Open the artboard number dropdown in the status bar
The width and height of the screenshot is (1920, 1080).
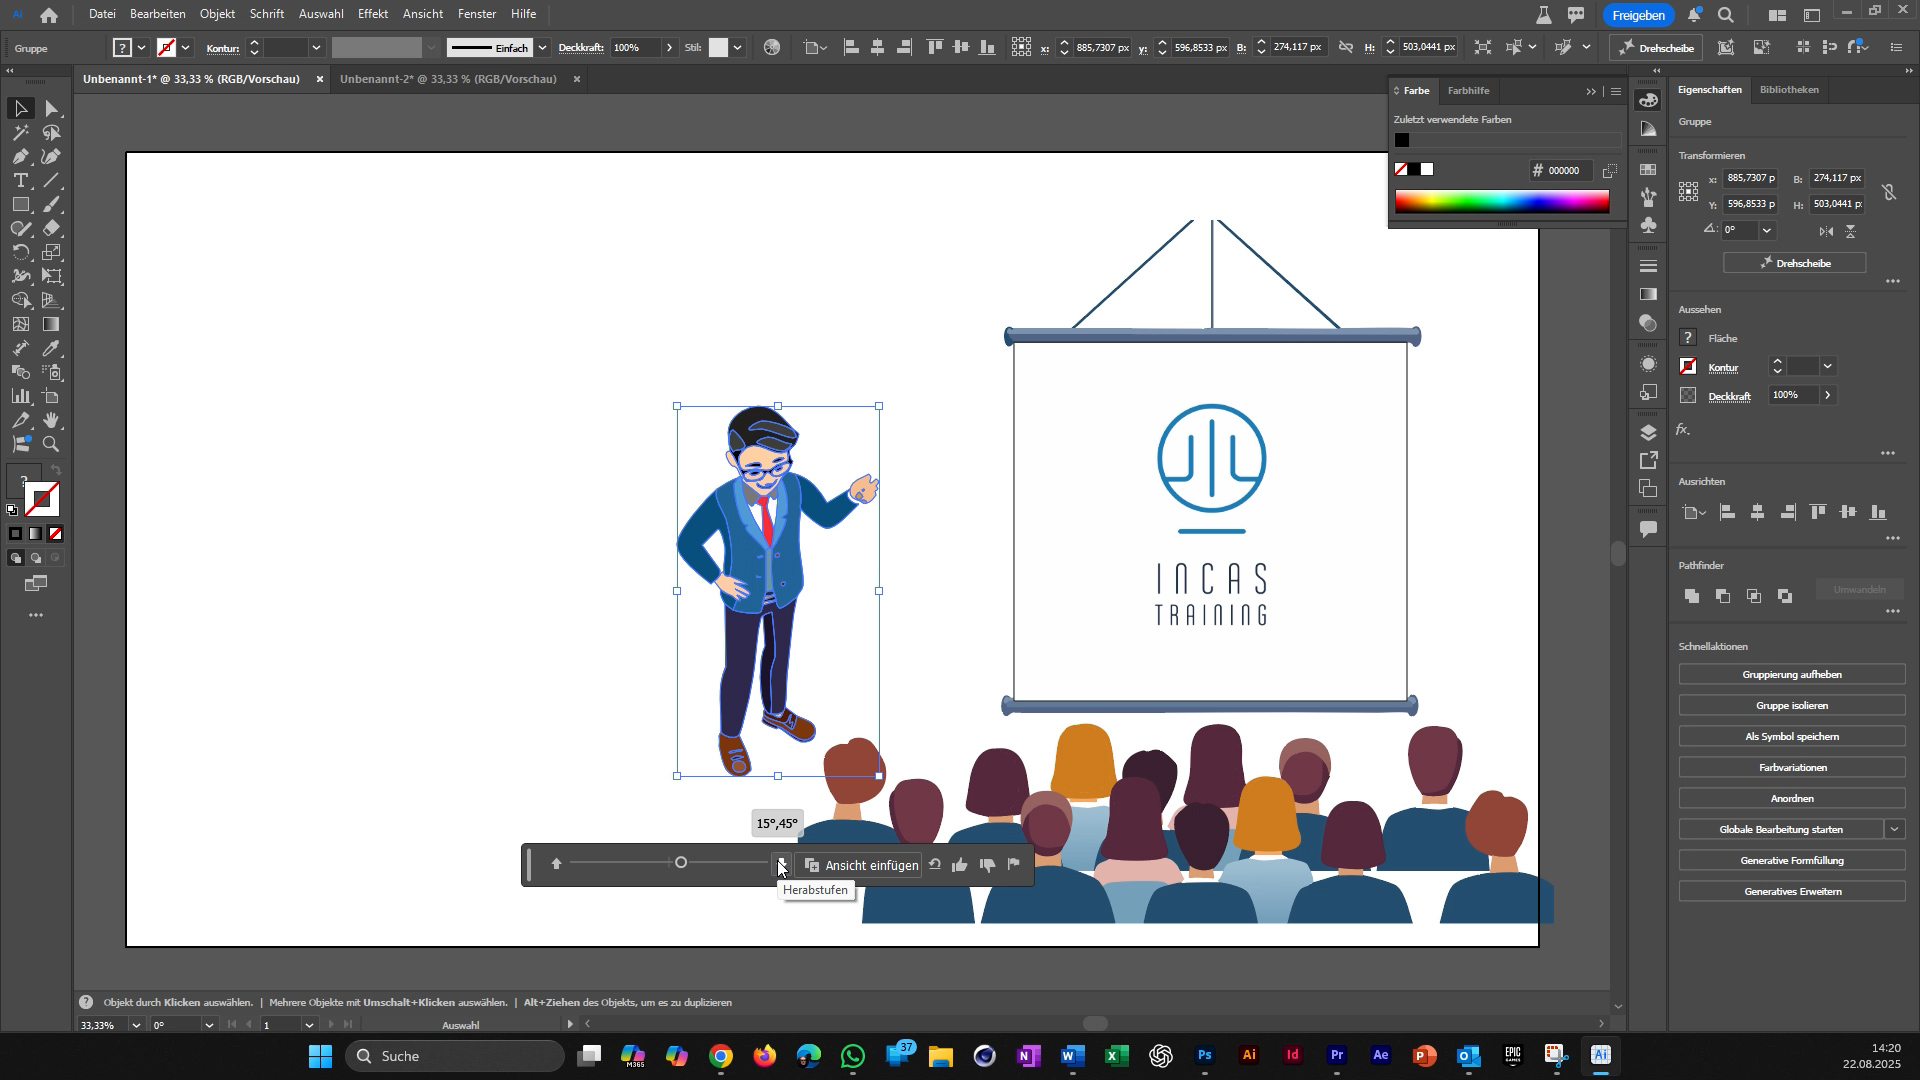[x=309, y=1025]
